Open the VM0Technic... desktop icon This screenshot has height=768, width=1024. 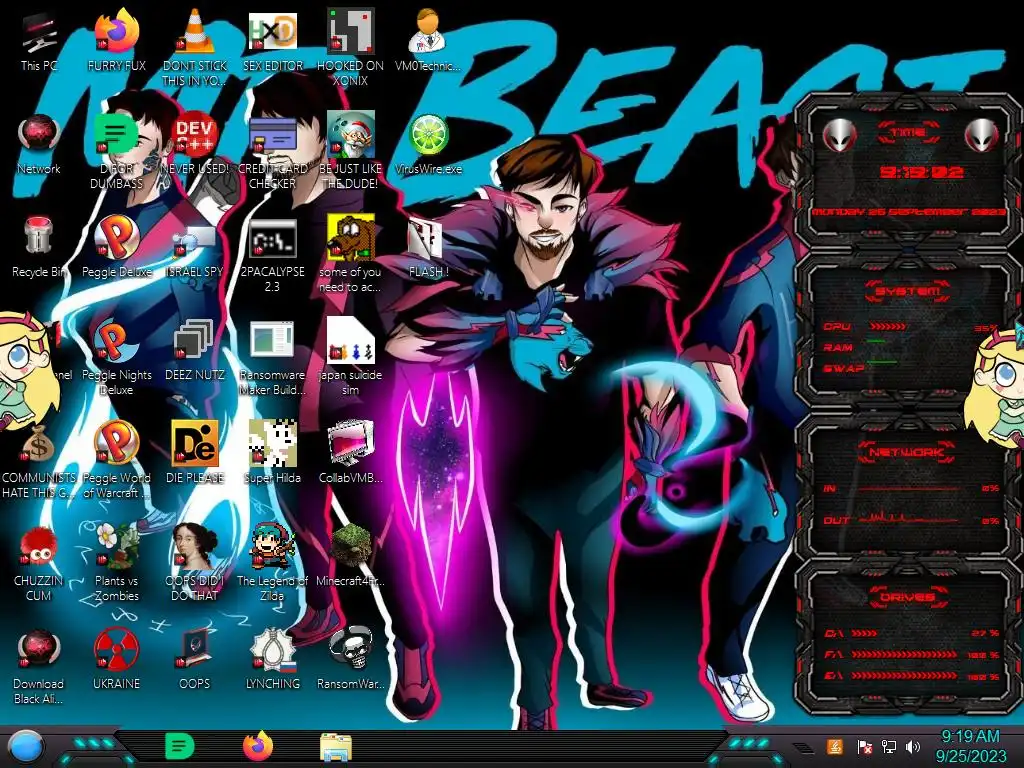[428, 40]
